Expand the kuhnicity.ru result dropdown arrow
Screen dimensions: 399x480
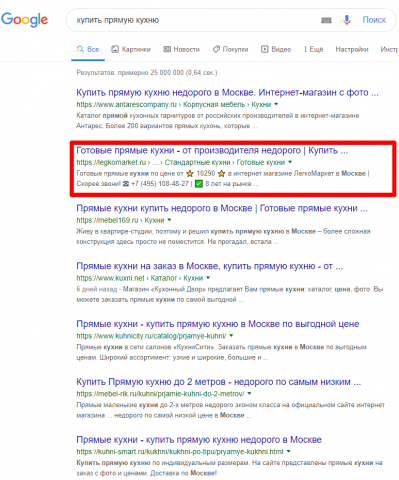pos(231,336)
